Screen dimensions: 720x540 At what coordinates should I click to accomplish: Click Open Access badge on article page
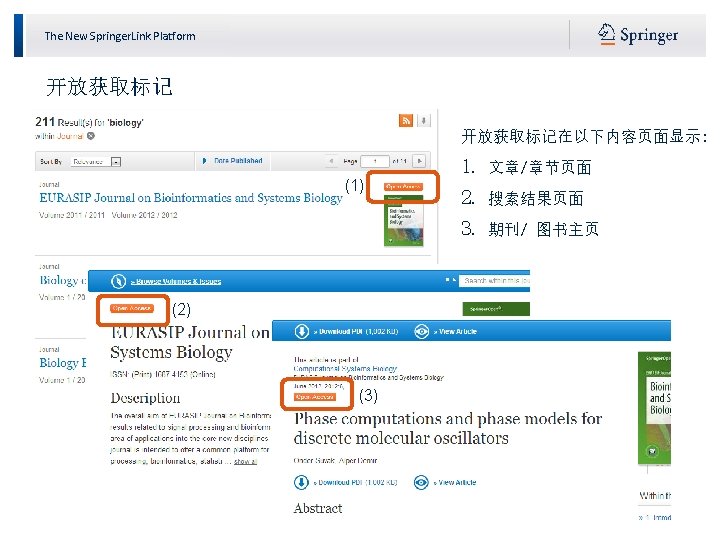[315, 397]
